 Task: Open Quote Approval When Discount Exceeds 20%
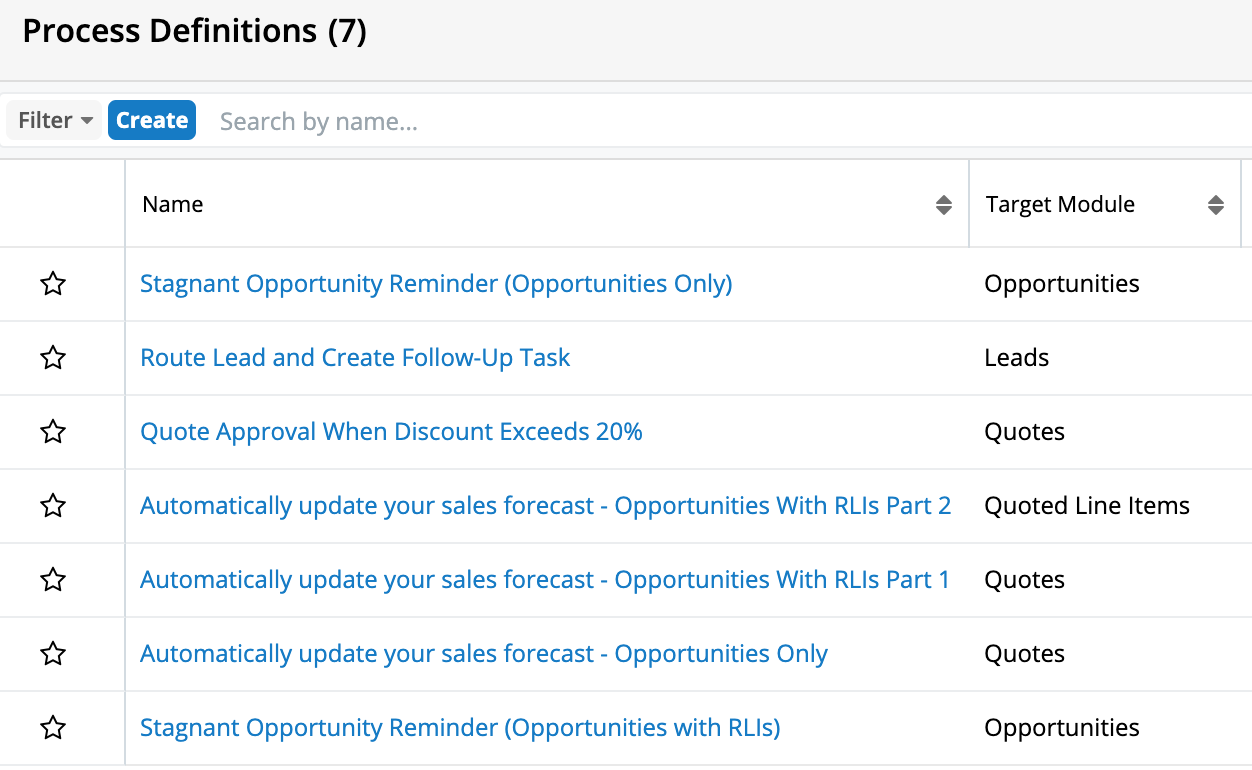(x=391, y=432)
